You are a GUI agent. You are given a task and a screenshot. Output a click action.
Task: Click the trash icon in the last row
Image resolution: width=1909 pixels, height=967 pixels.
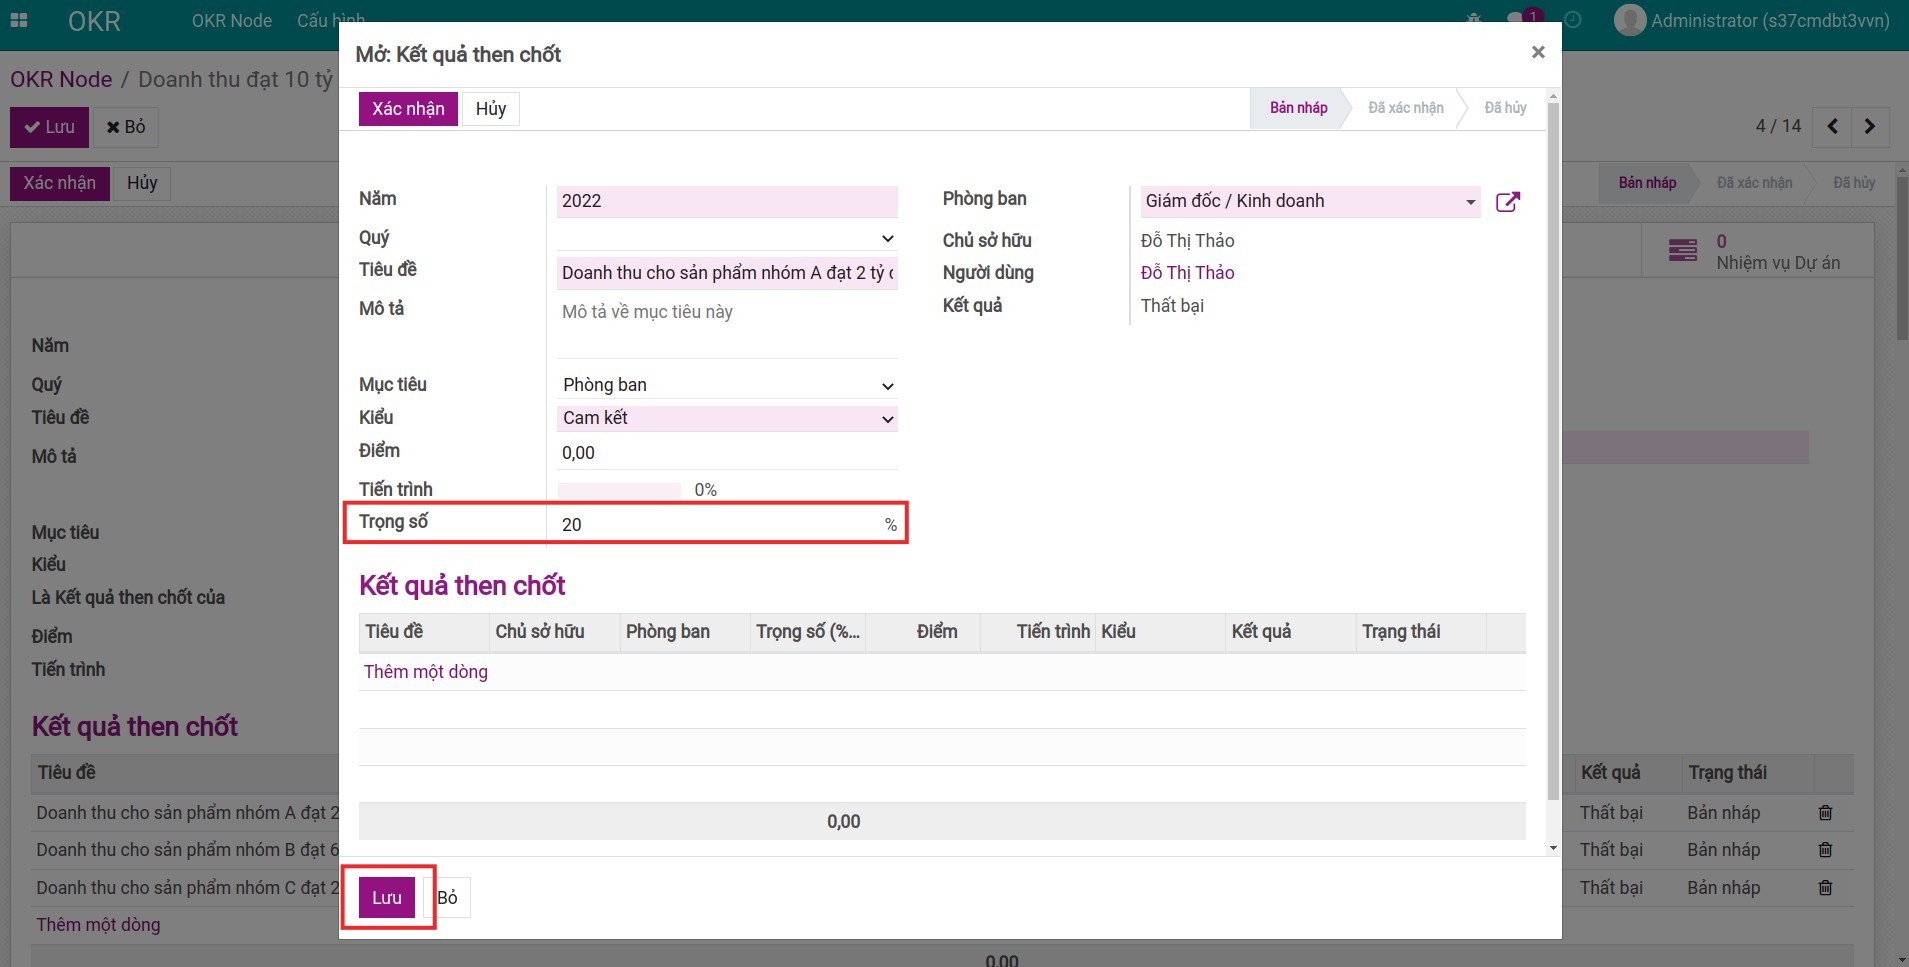coord(1825,888)
